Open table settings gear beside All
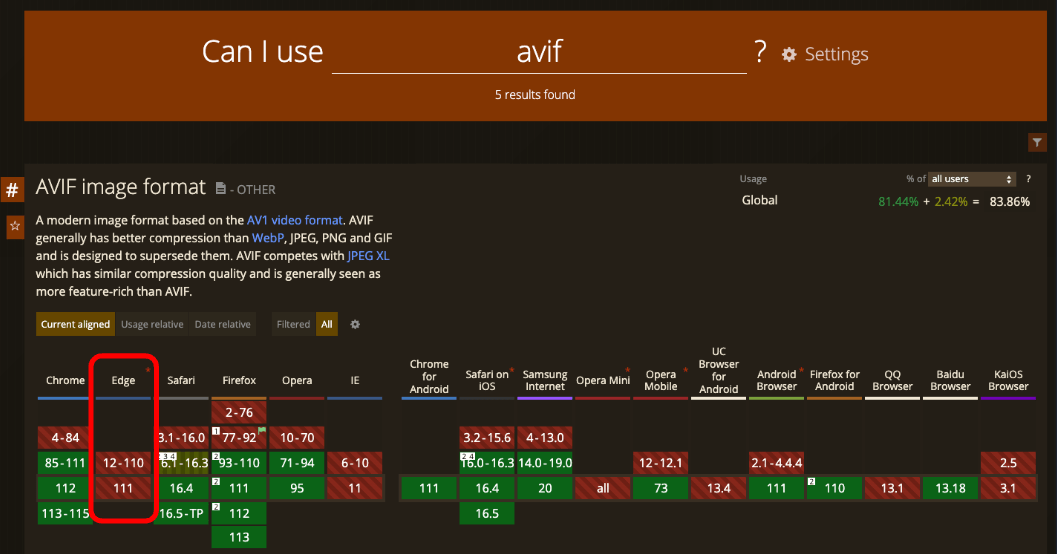Image resolution: width=1057 pixels, height=554 pixels. point(355,324)
